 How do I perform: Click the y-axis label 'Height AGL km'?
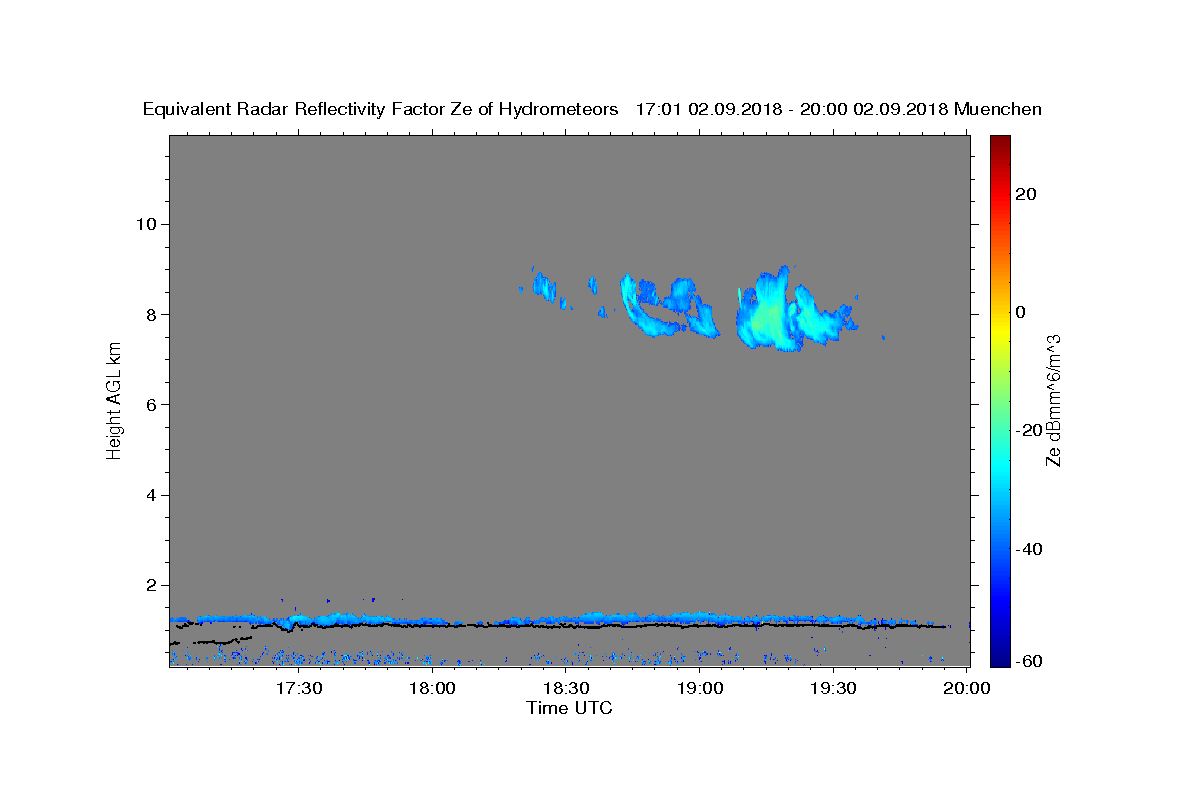tap(114, 401)
